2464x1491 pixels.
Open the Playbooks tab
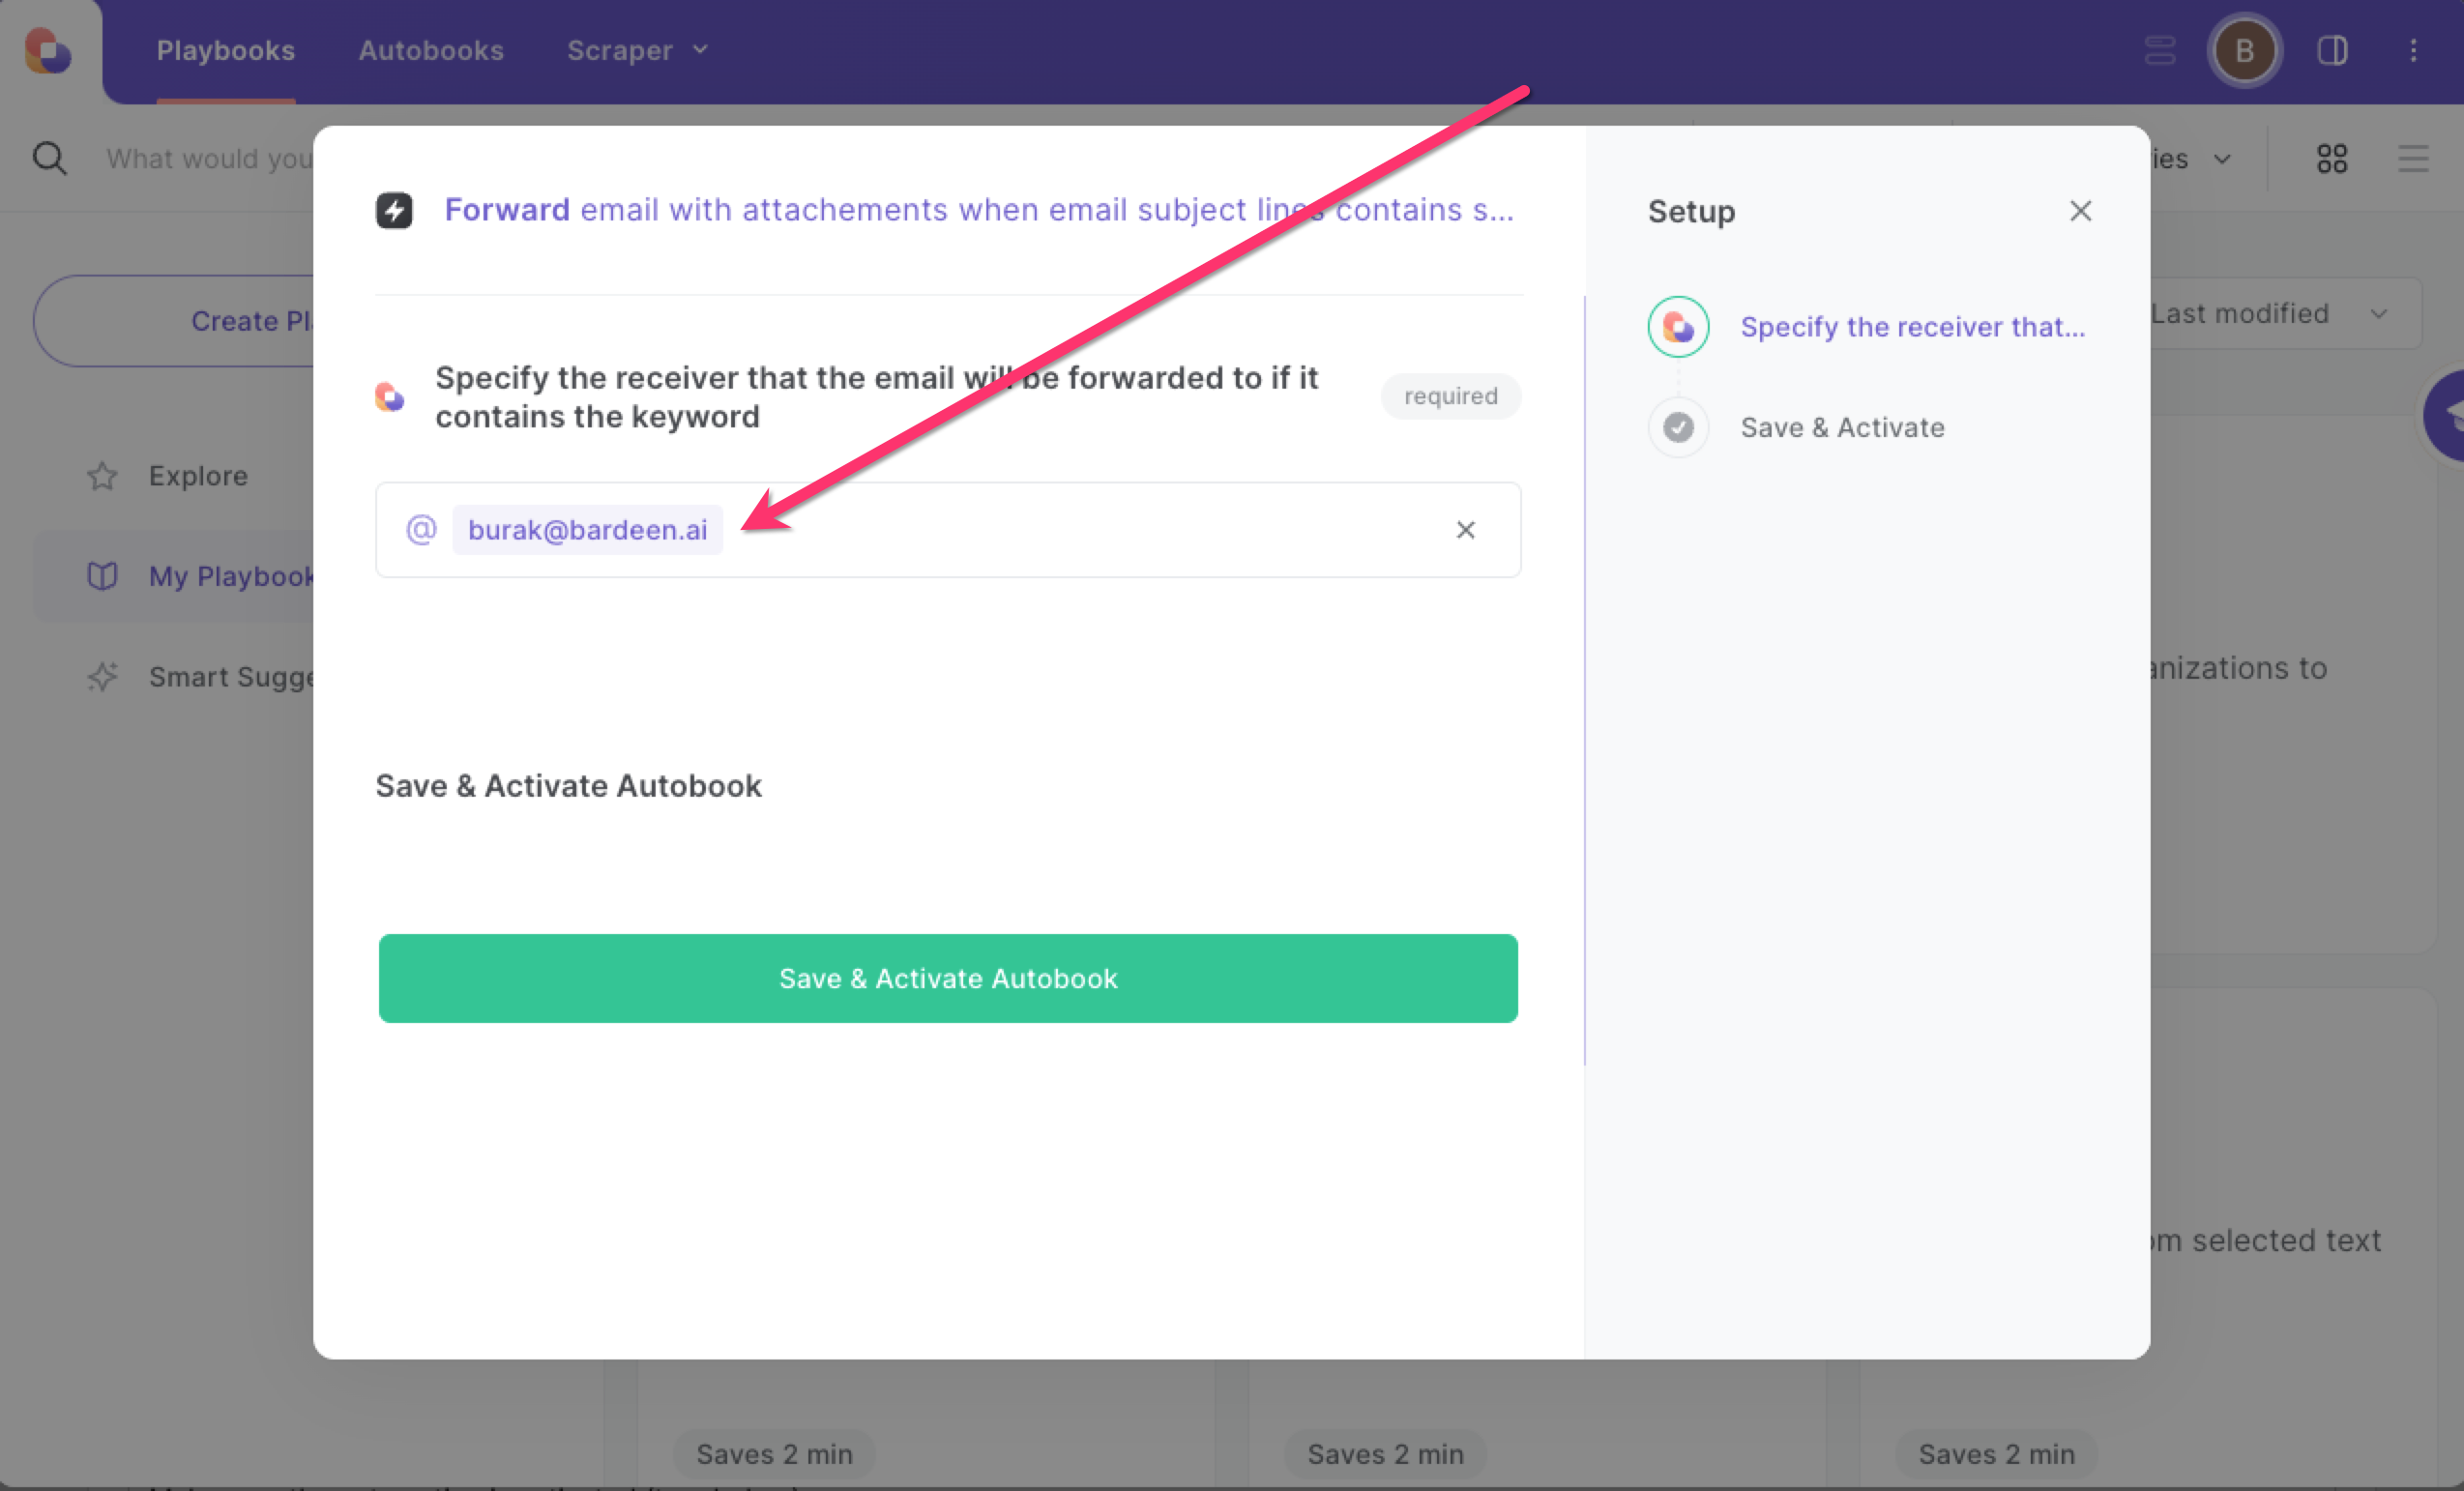[226, 50]
